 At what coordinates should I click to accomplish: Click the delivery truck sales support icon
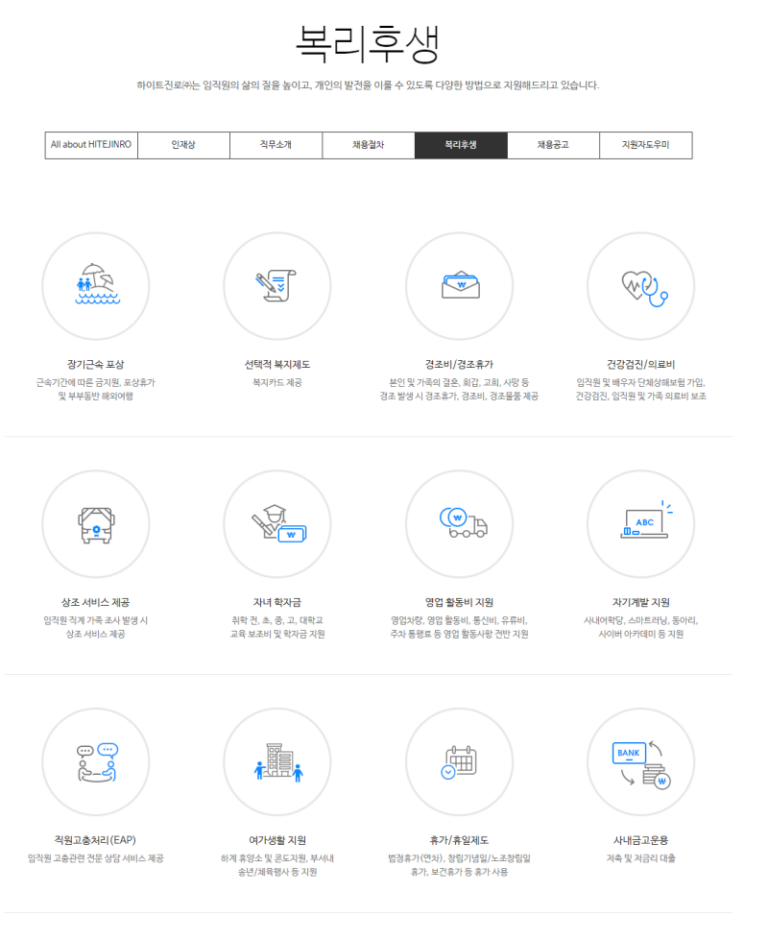click(459, 523)
